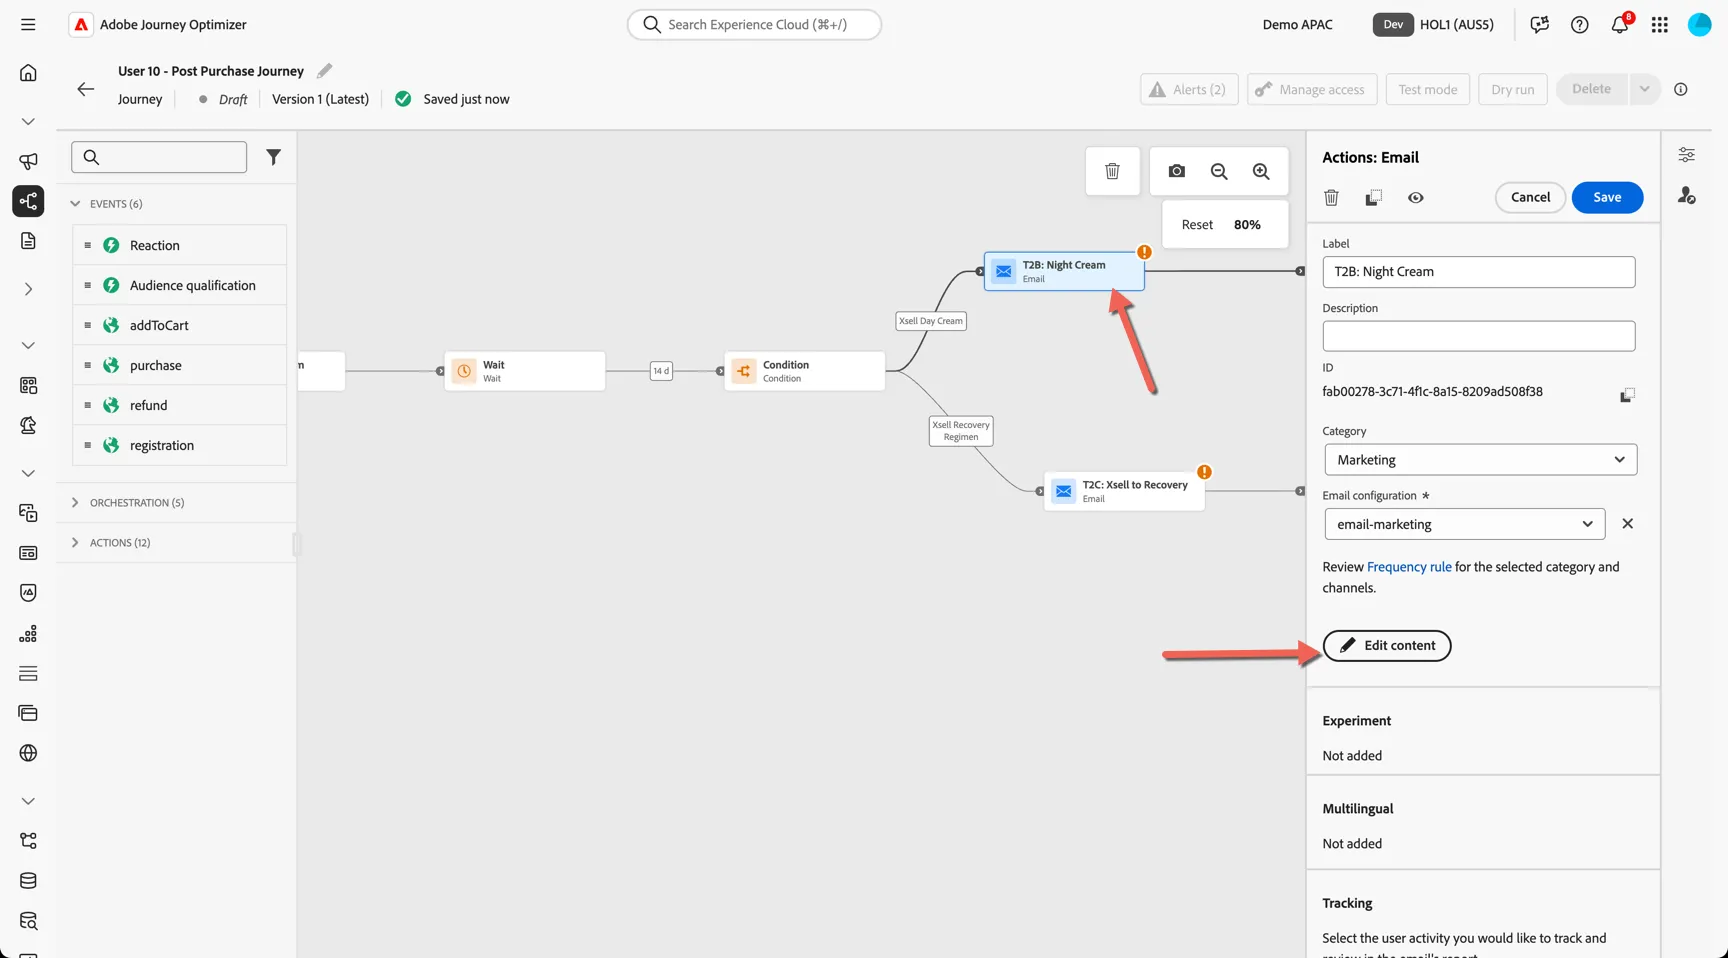Open journey settings sliders icon
This screenshot has height=958, width=1728.
click(1686, 155)
